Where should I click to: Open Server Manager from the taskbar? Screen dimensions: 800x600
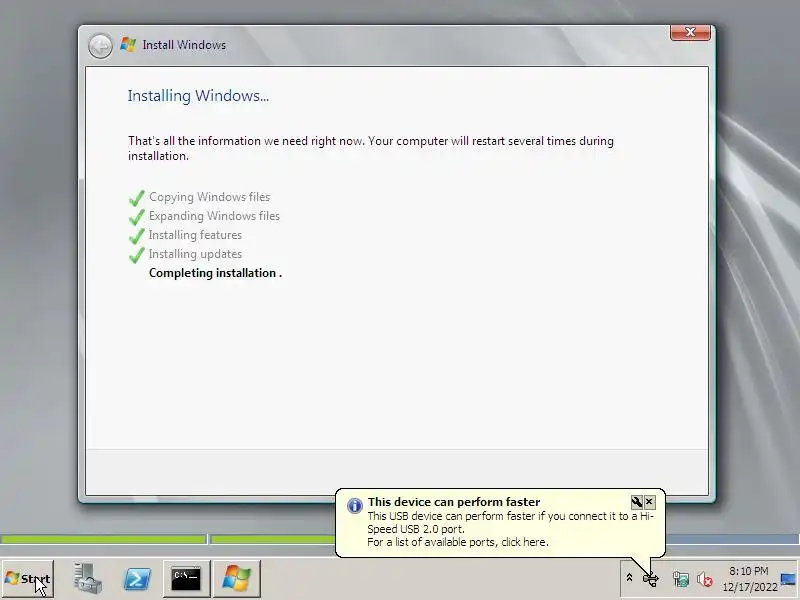click(87, 579)
